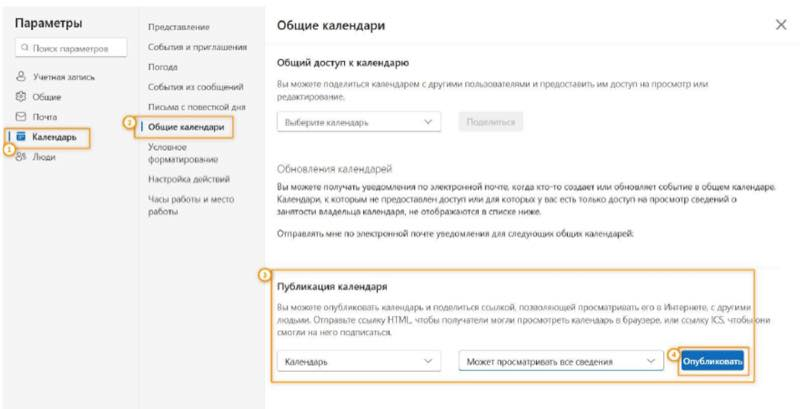The image size is (800, 409).
Task: Click the Calendar icon in sidebar
Action: [21, 137]
